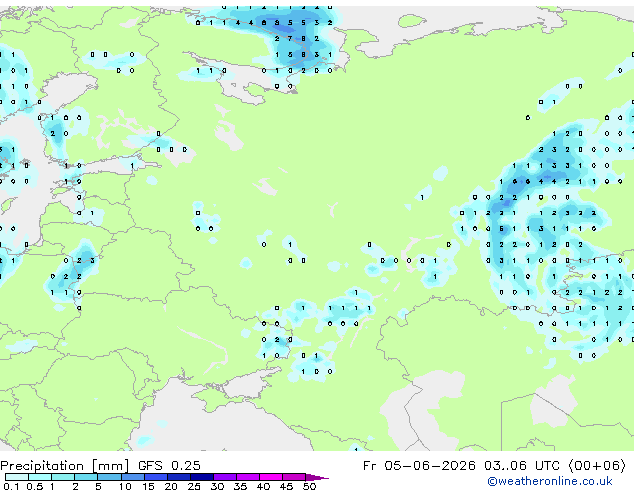
Task: Click the 1–2 mm legend color swatch
Action: [63, 477]
